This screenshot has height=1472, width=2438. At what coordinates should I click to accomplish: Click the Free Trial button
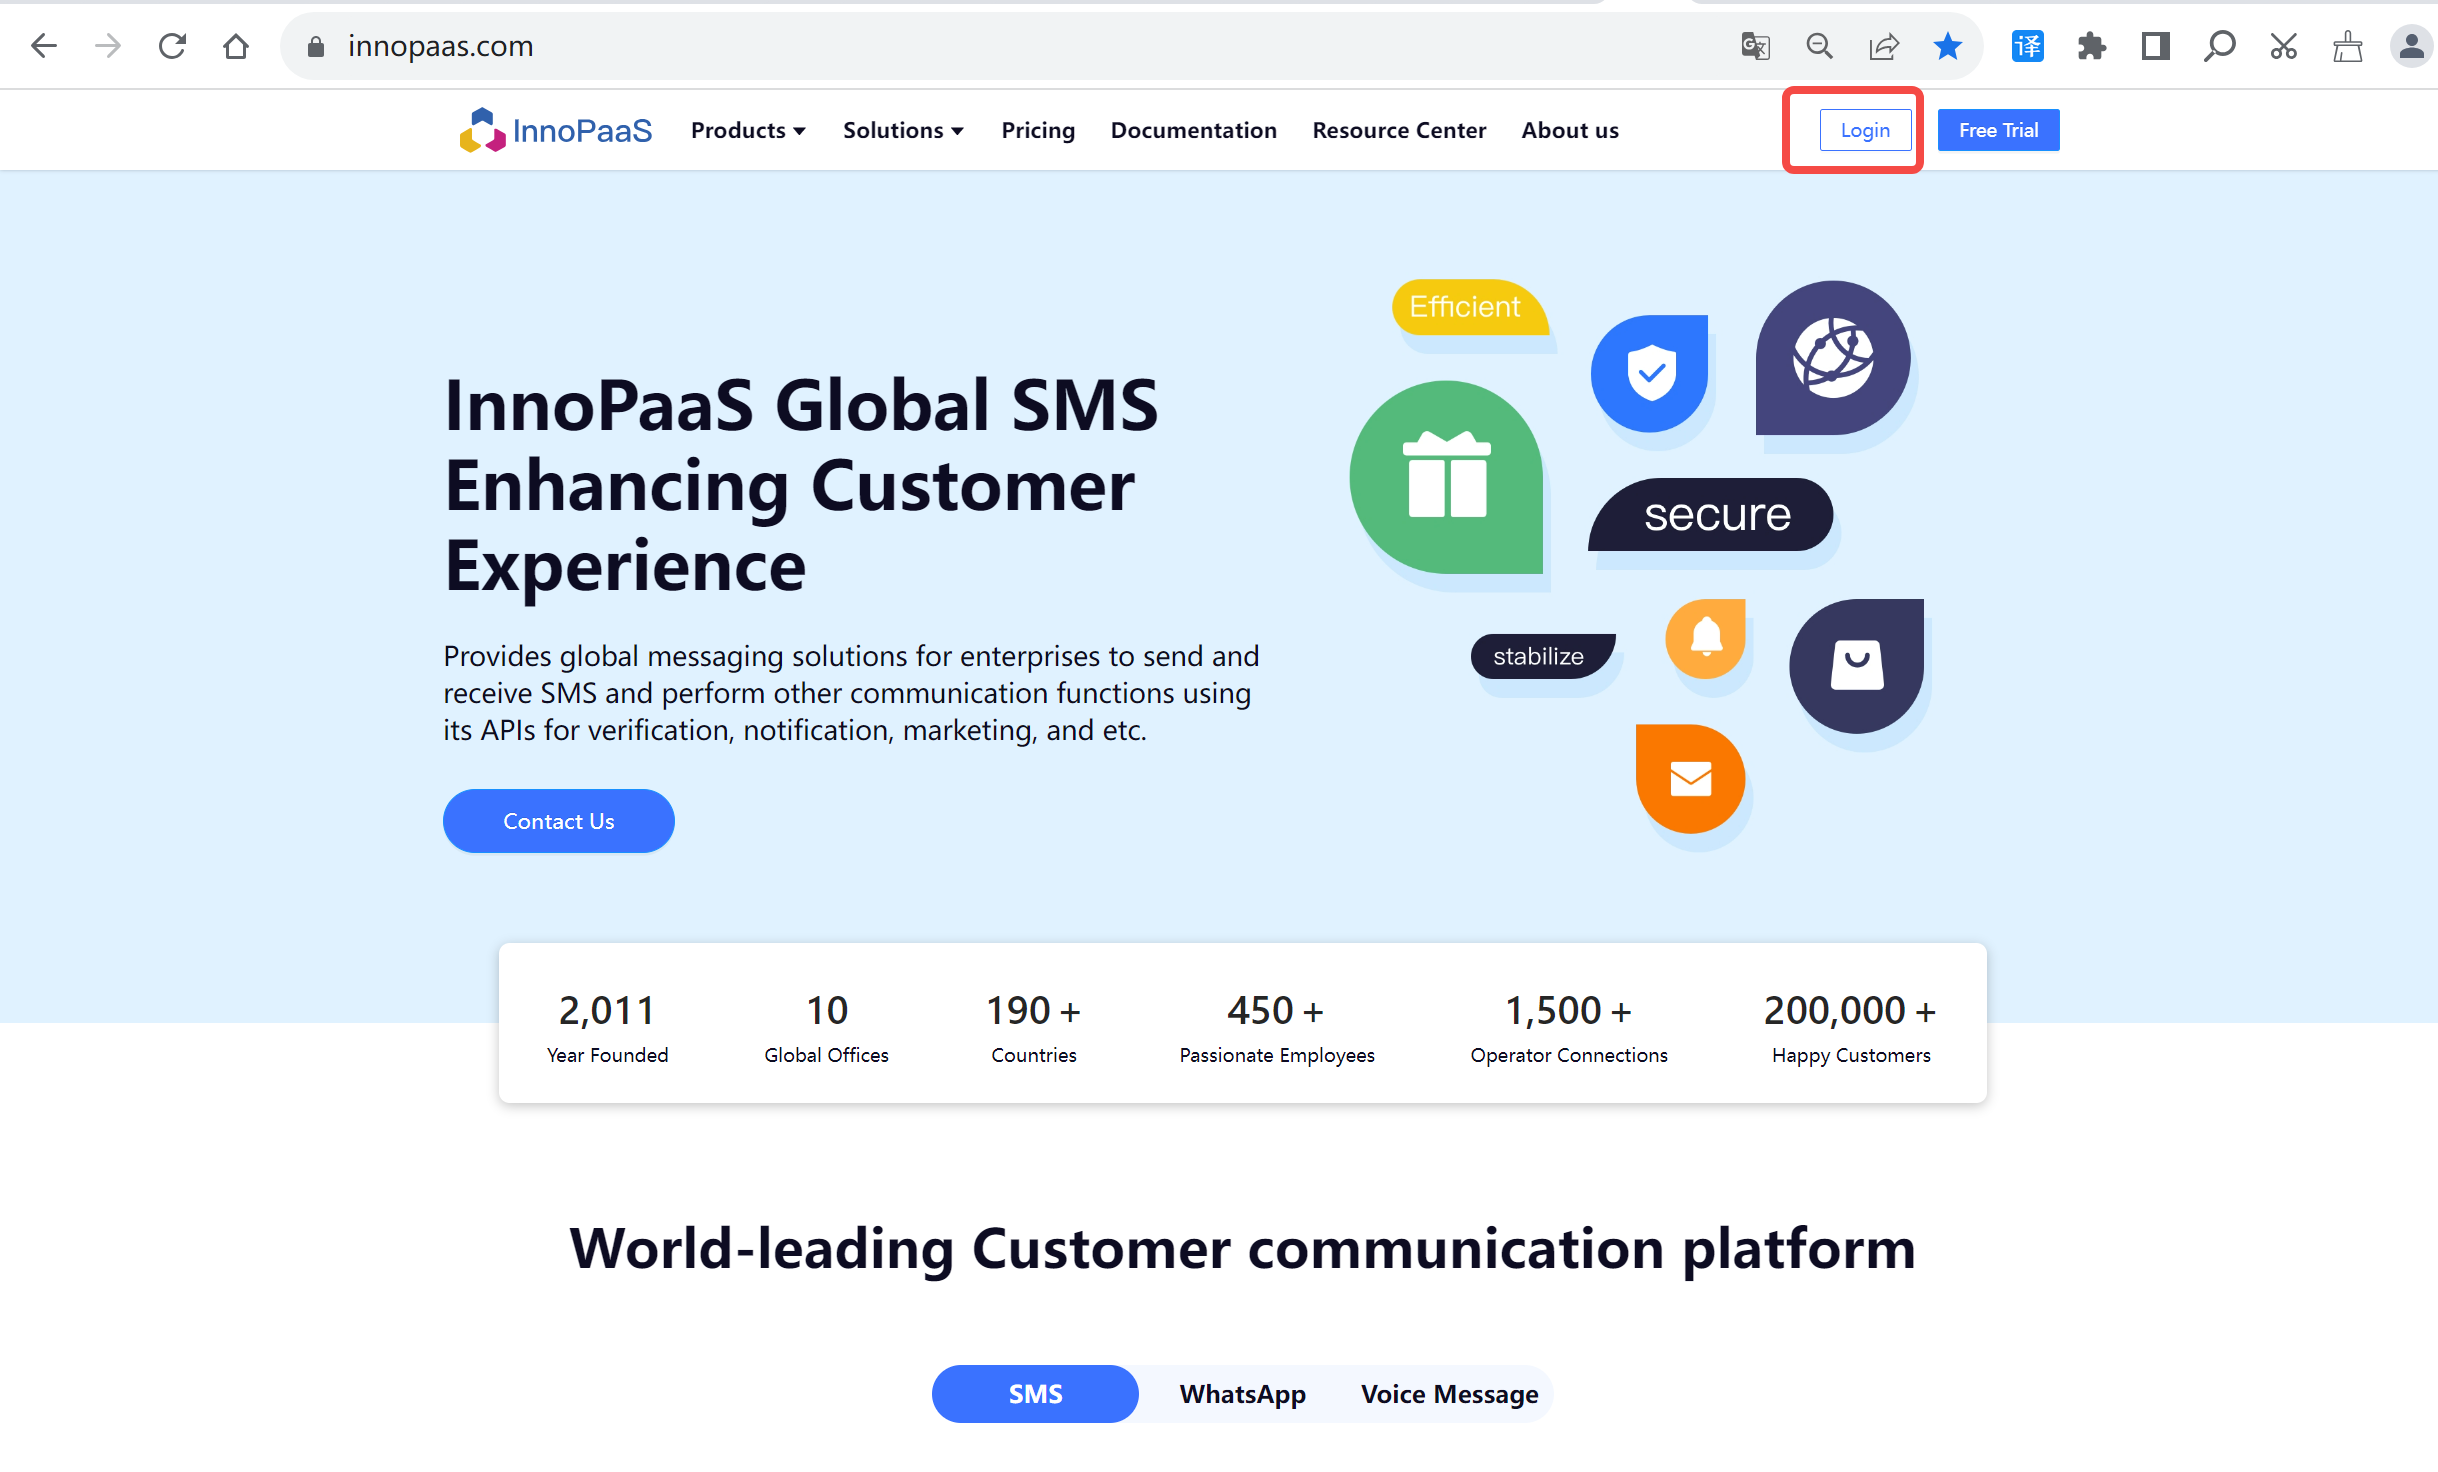[x=1998, y=130]
